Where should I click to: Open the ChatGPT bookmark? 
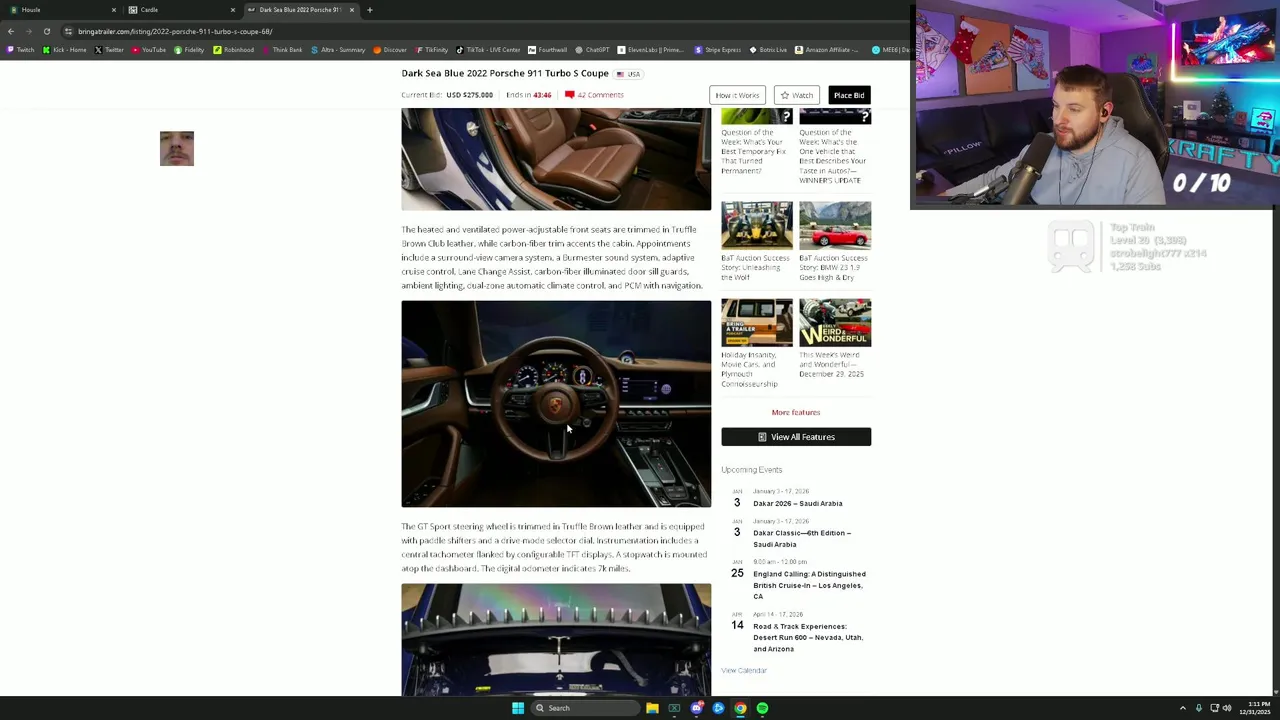pos(592,50)
